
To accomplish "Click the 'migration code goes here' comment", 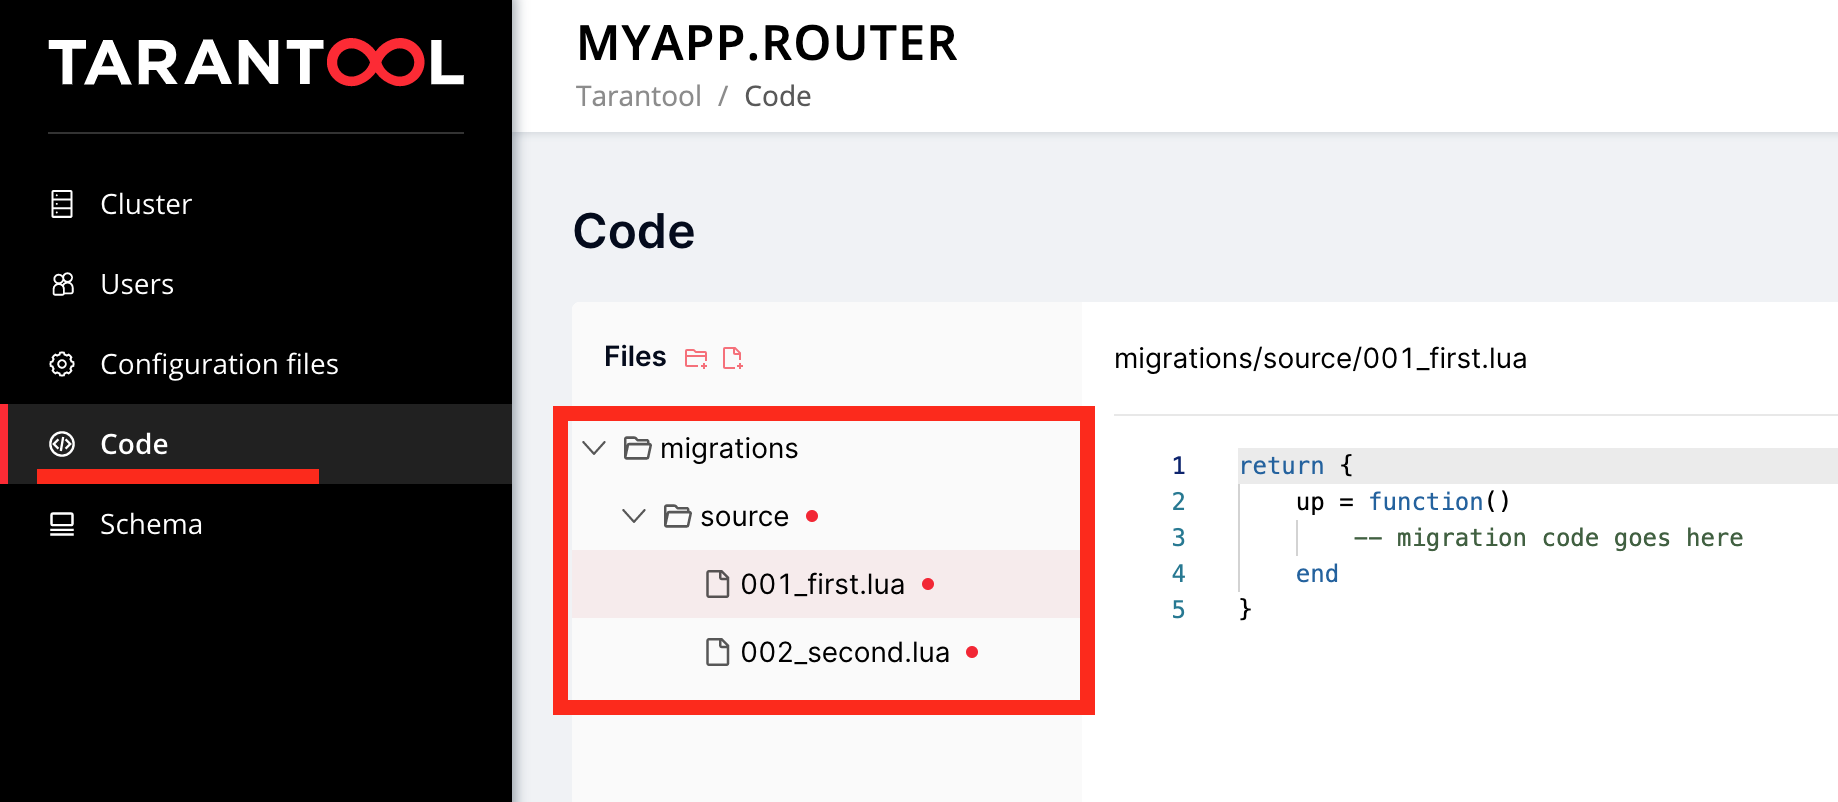I will point(1548,538).
